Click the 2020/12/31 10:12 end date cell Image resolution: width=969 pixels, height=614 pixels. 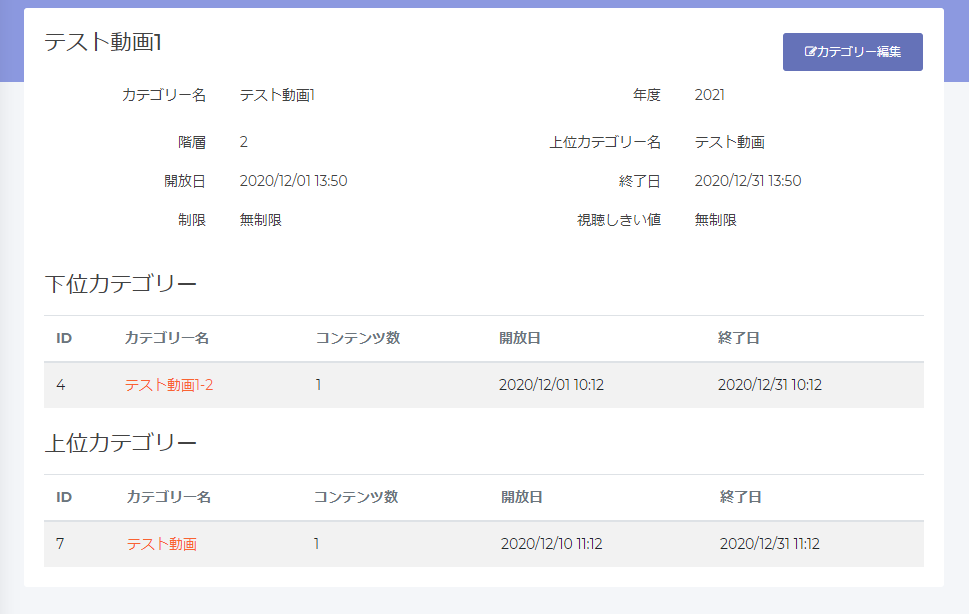(770, 385)
